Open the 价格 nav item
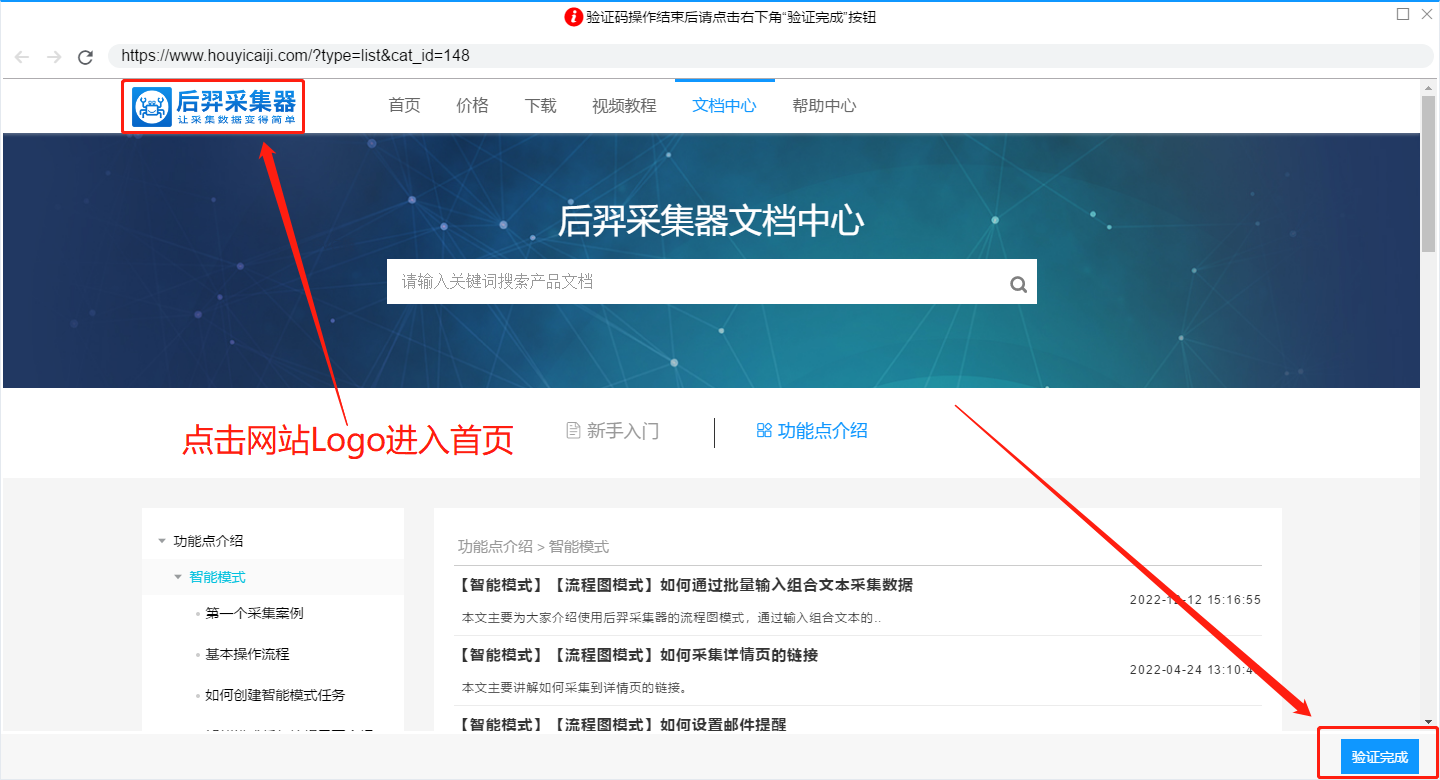Image resolution: width=1440 pixels, height=780 pixels. pos(472,105)
